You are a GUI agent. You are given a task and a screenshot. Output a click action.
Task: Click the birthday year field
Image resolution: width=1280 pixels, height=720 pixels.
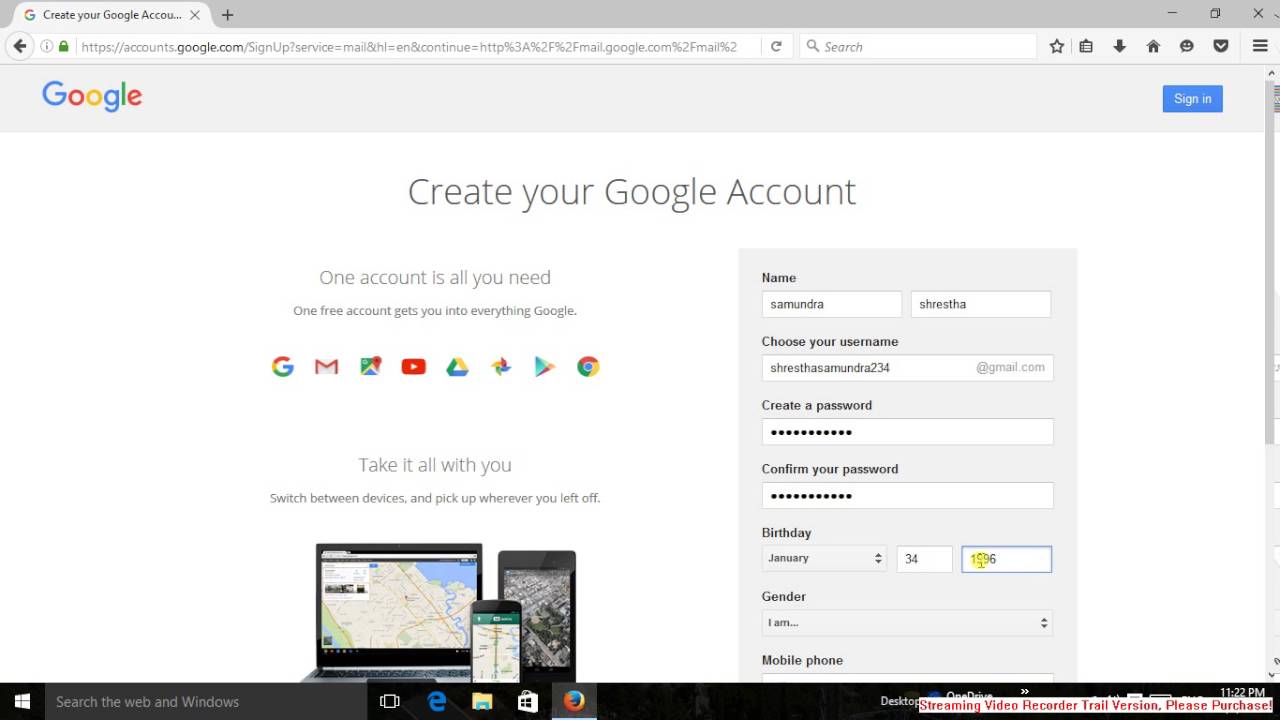click(x=1006, y=559)
